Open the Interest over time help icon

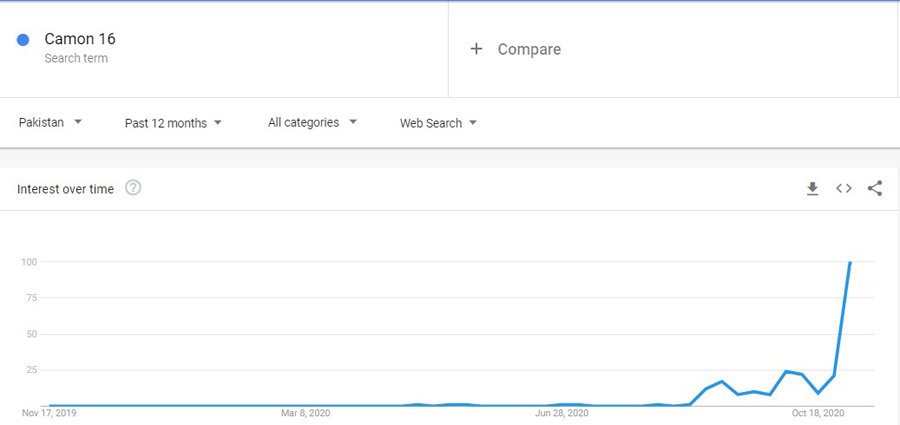click(133, 188)
